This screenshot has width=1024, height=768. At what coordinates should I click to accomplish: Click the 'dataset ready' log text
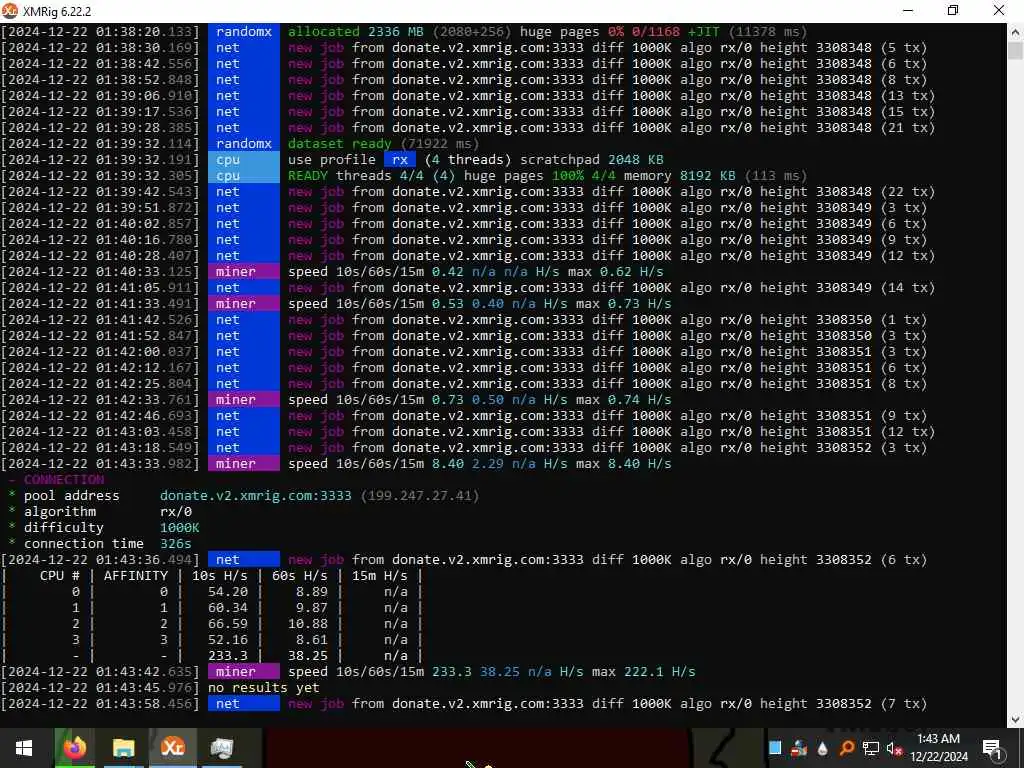click(340, 144)
